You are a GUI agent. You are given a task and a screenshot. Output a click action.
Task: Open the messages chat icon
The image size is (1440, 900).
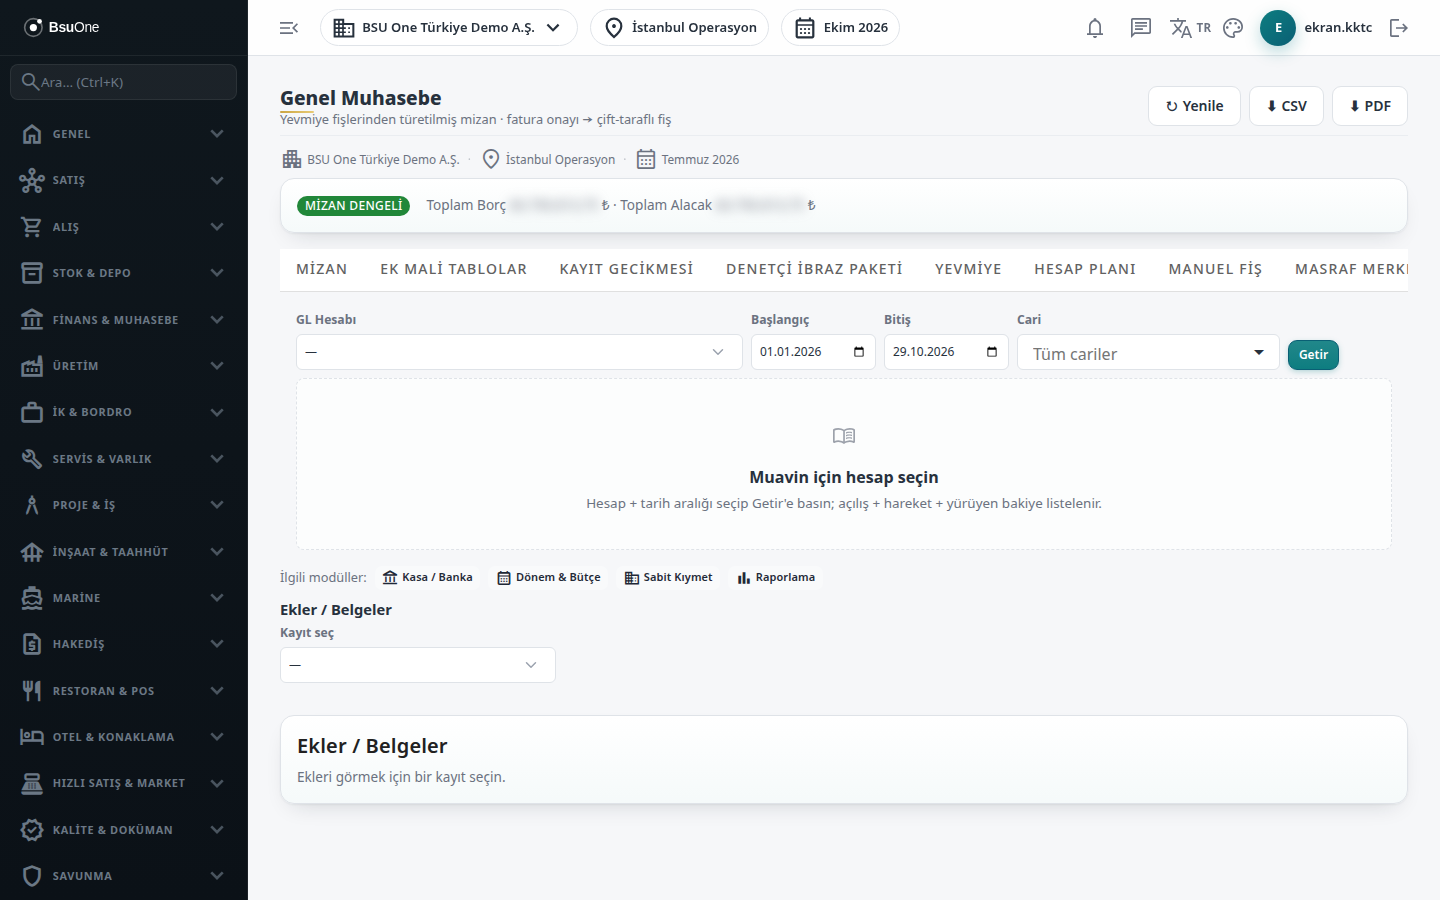pos(1141,28)
